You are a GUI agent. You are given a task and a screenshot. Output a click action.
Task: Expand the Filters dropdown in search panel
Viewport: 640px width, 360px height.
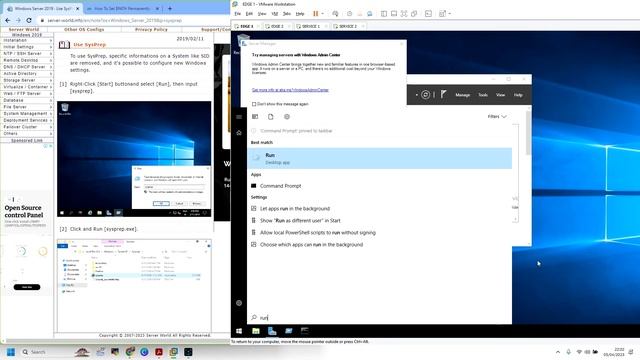(x=497, y=117)
